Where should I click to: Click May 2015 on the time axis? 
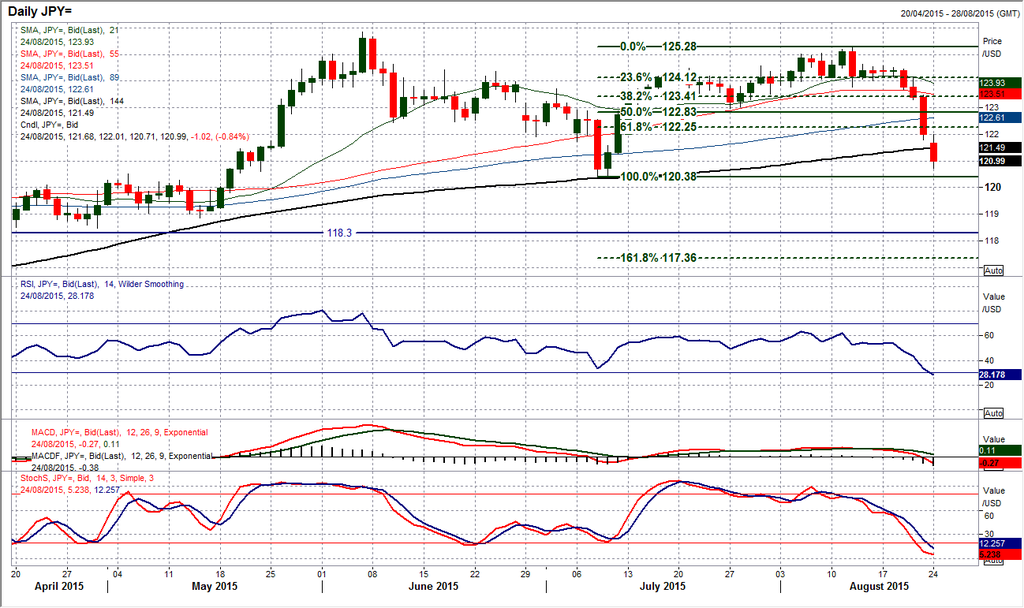pyautogui.click(x=215, y=586)
